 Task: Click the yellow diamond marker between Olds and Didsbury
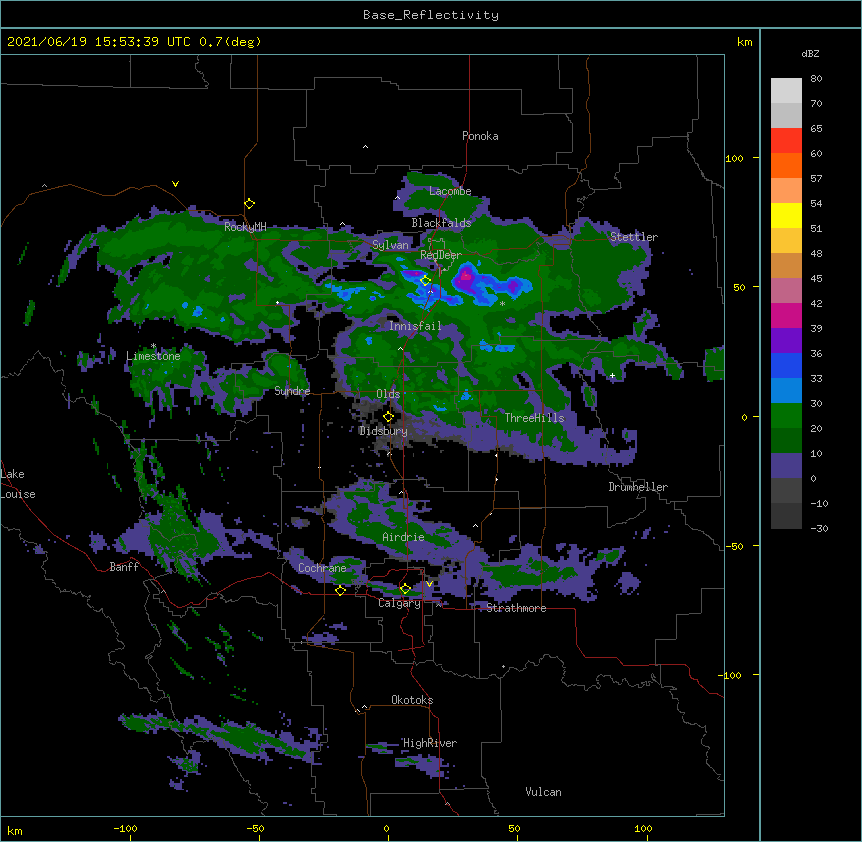[x=388, y=417]
